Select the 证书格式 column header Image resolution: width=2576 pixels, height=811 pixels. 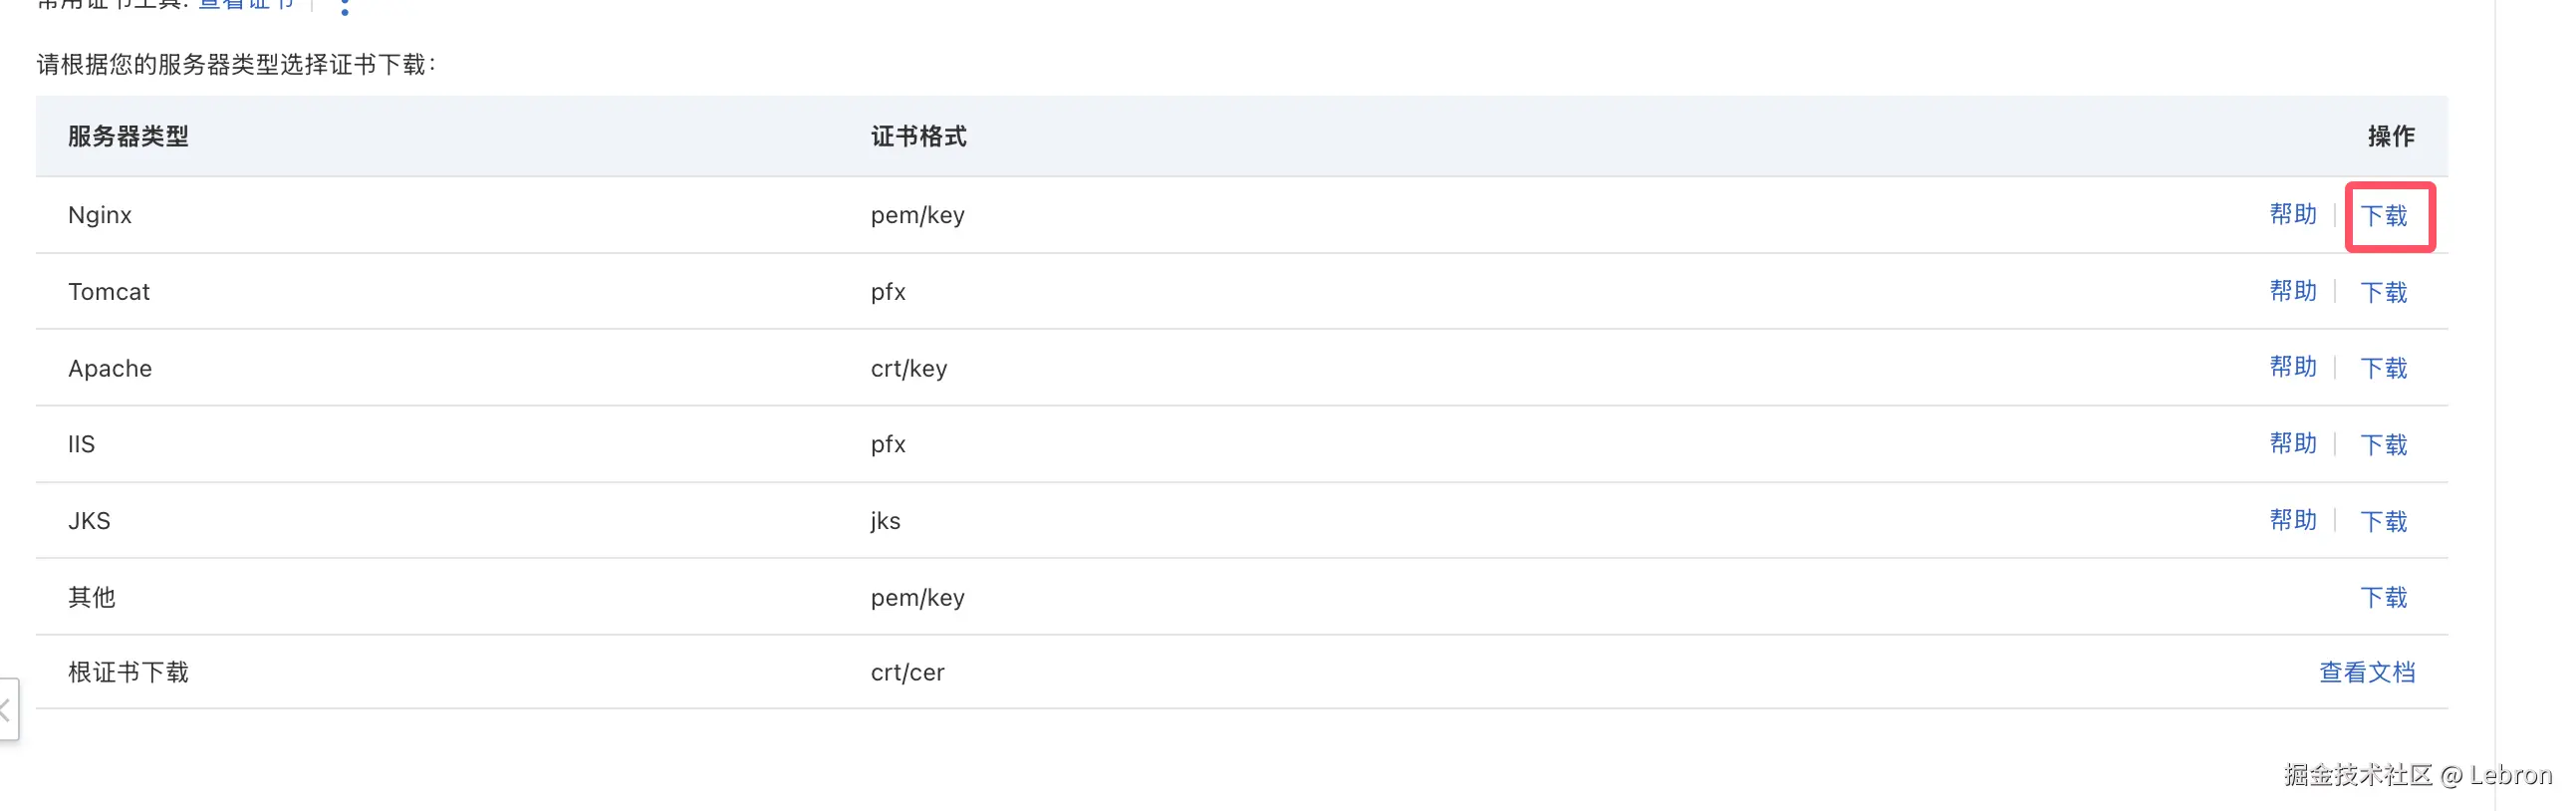click(918, 136)
